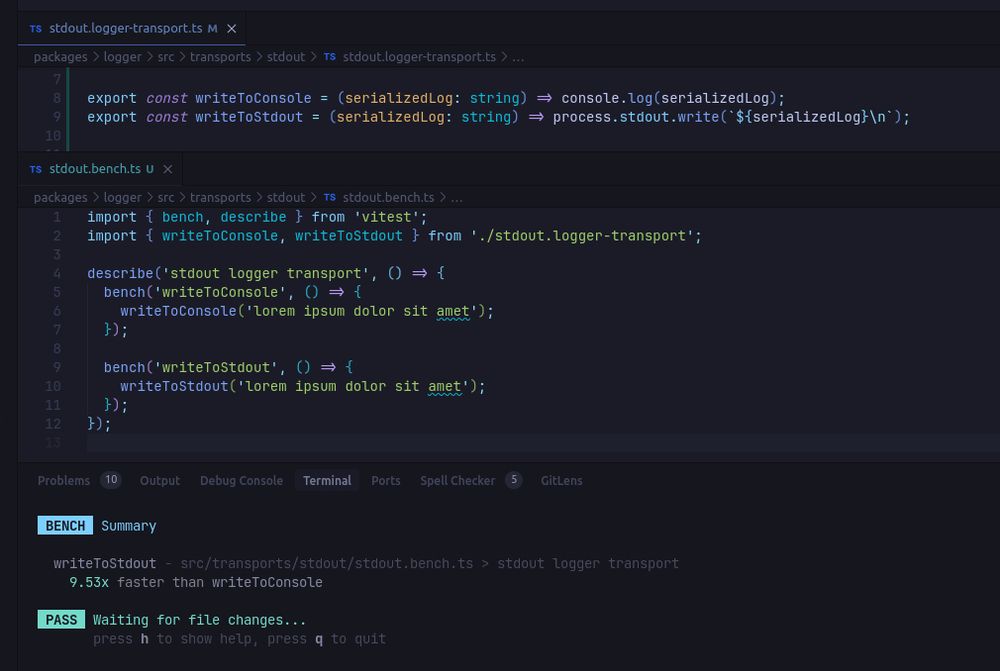This screenshot has height=671, width=1000.
Task: Click the describe('stdout logger transport' line
Action: (266, 273)
